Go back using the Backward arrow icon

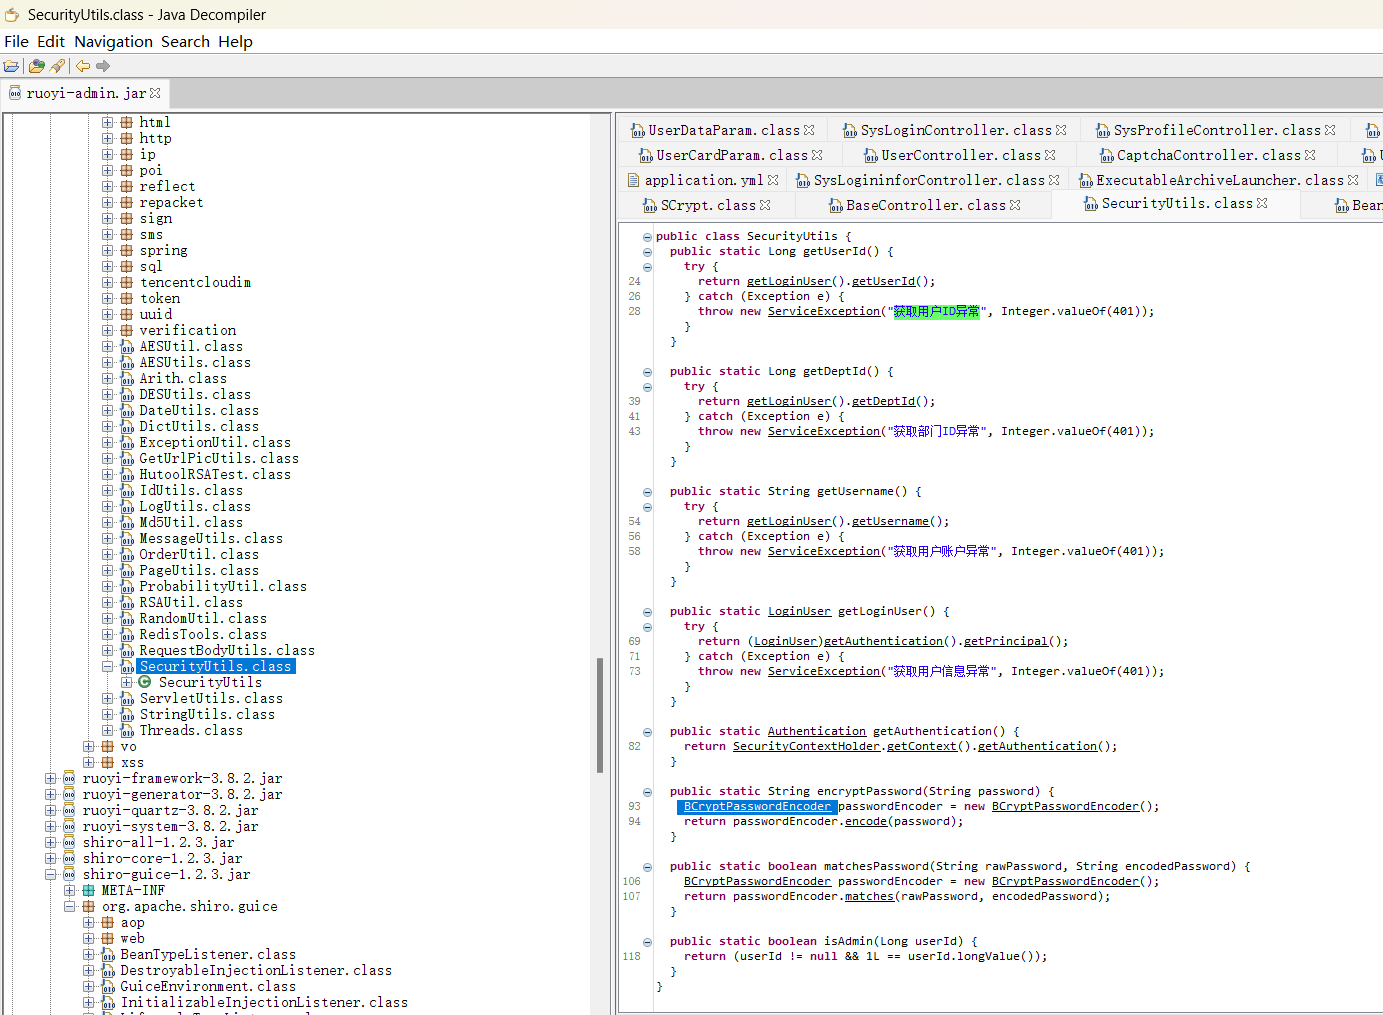[x=83, y=66]
